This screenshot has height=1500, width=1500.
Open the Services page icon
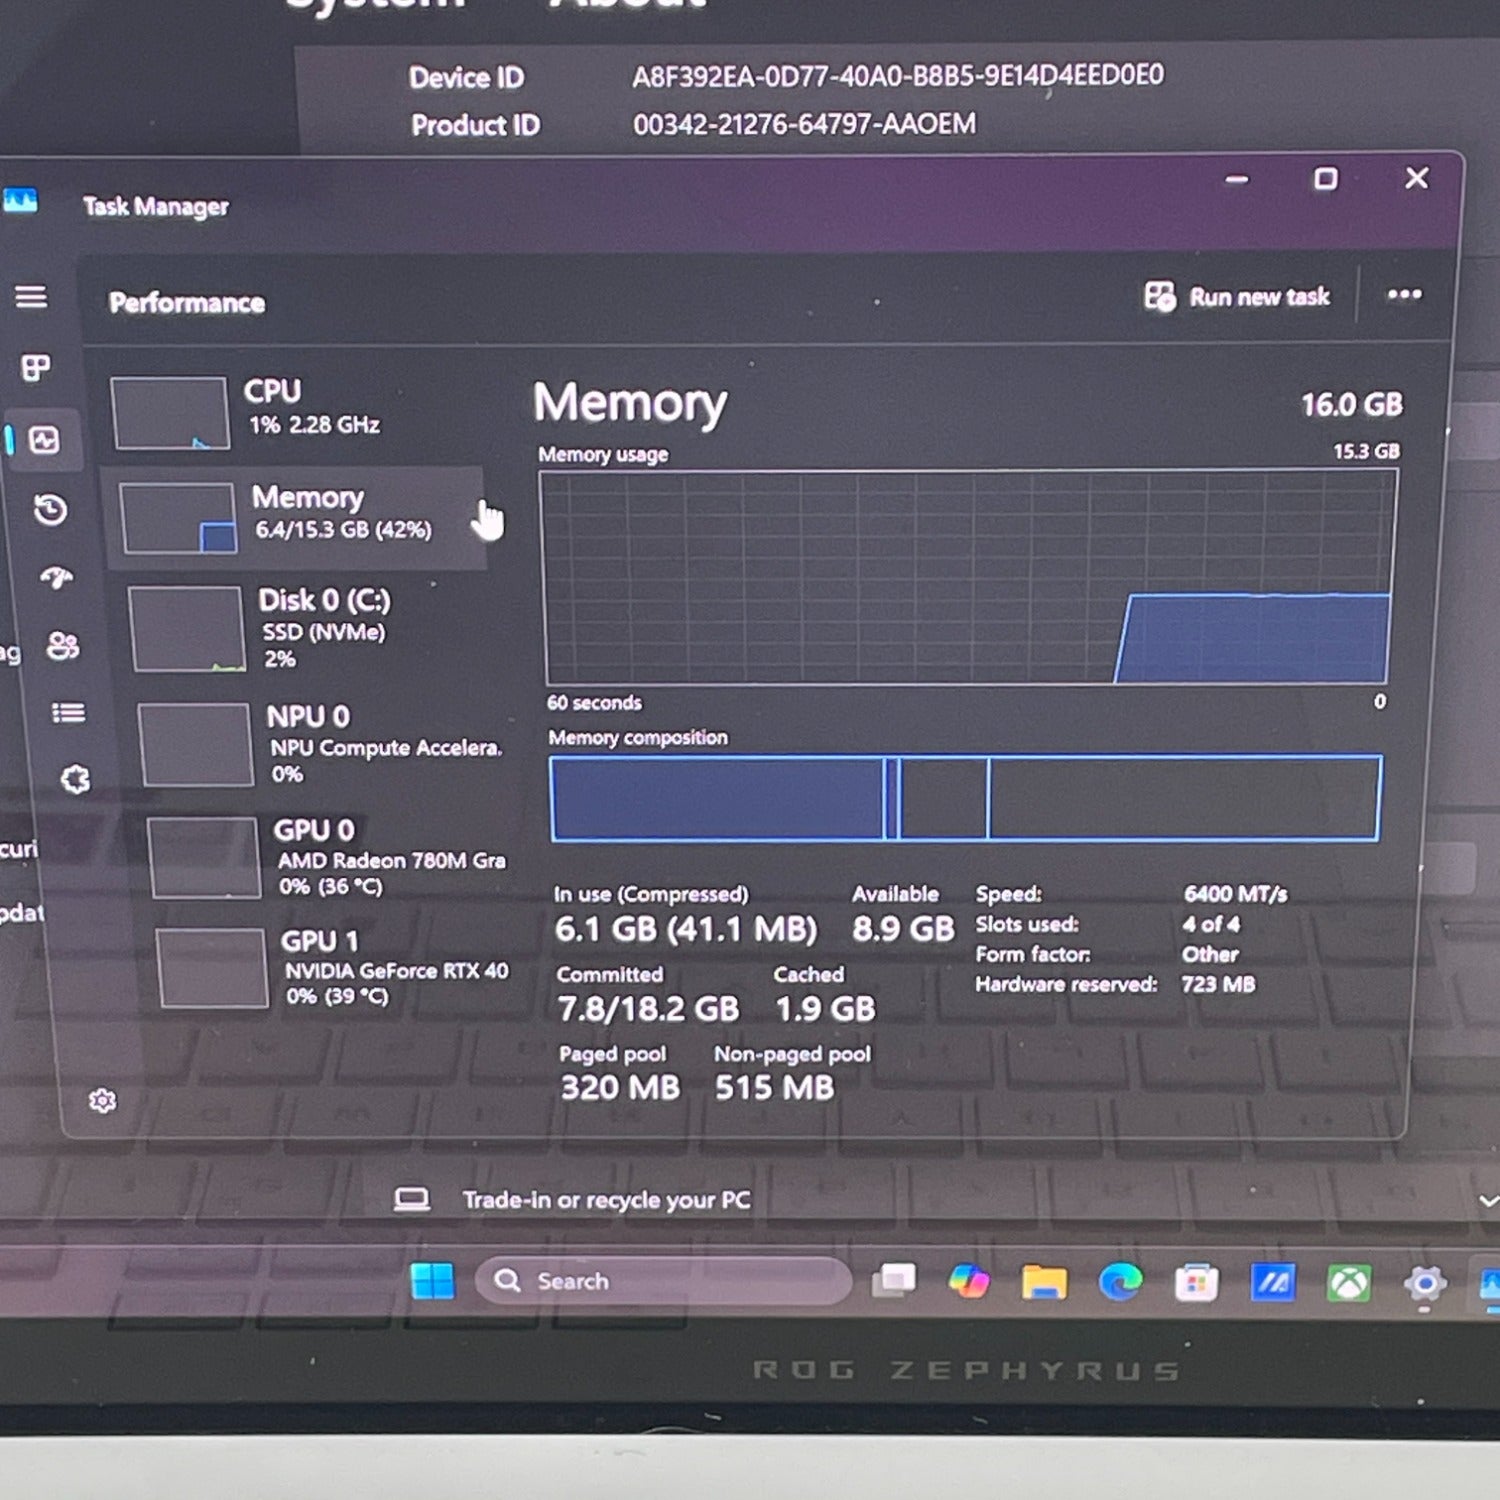coord(75,779)
